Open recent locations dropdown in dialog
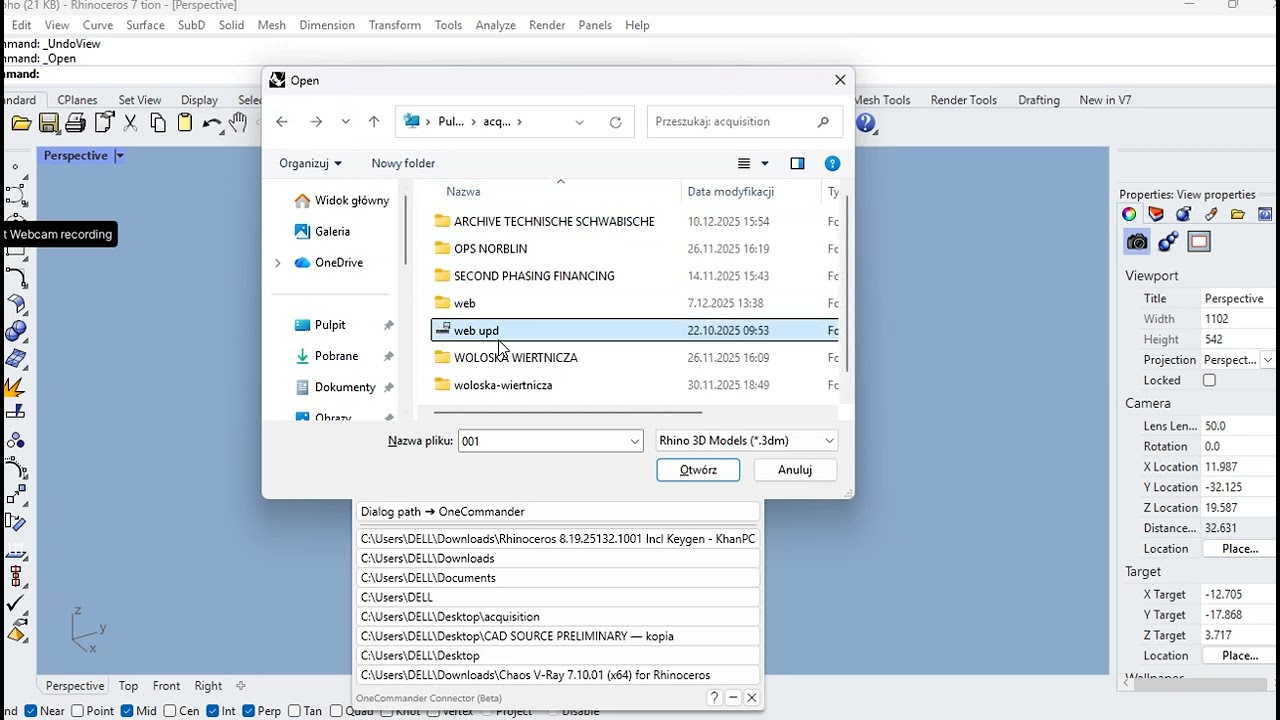This screenshot has height=720, width=1280. (x=345, y=122)
